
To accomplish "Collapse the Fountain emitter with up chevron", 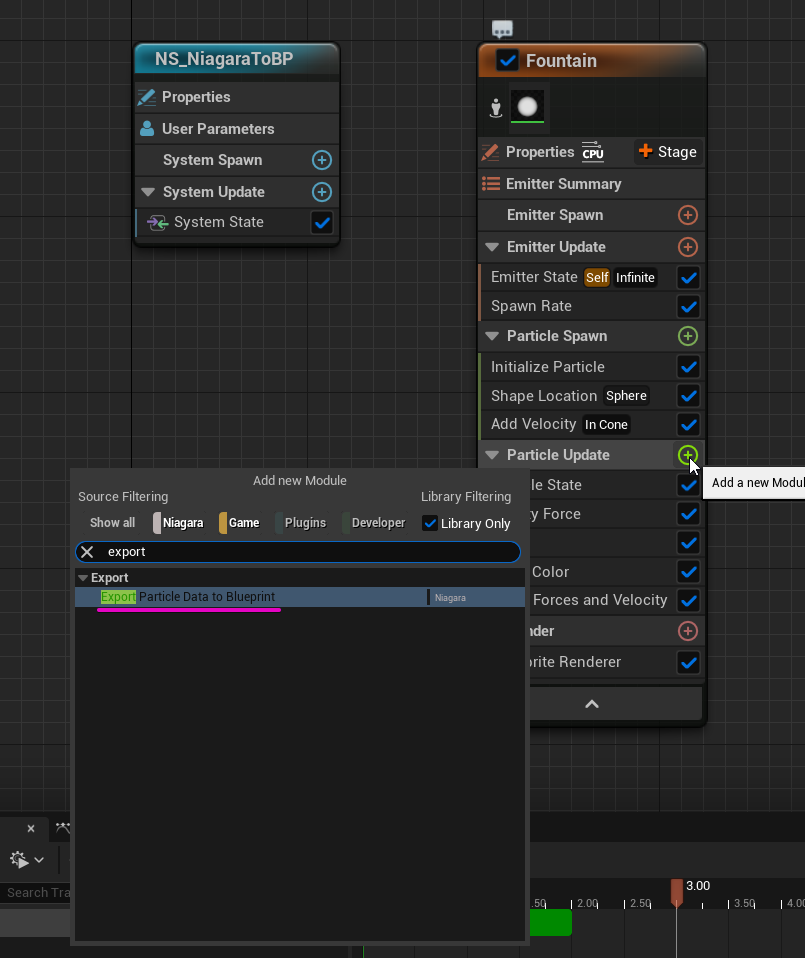I will (592, 704).
